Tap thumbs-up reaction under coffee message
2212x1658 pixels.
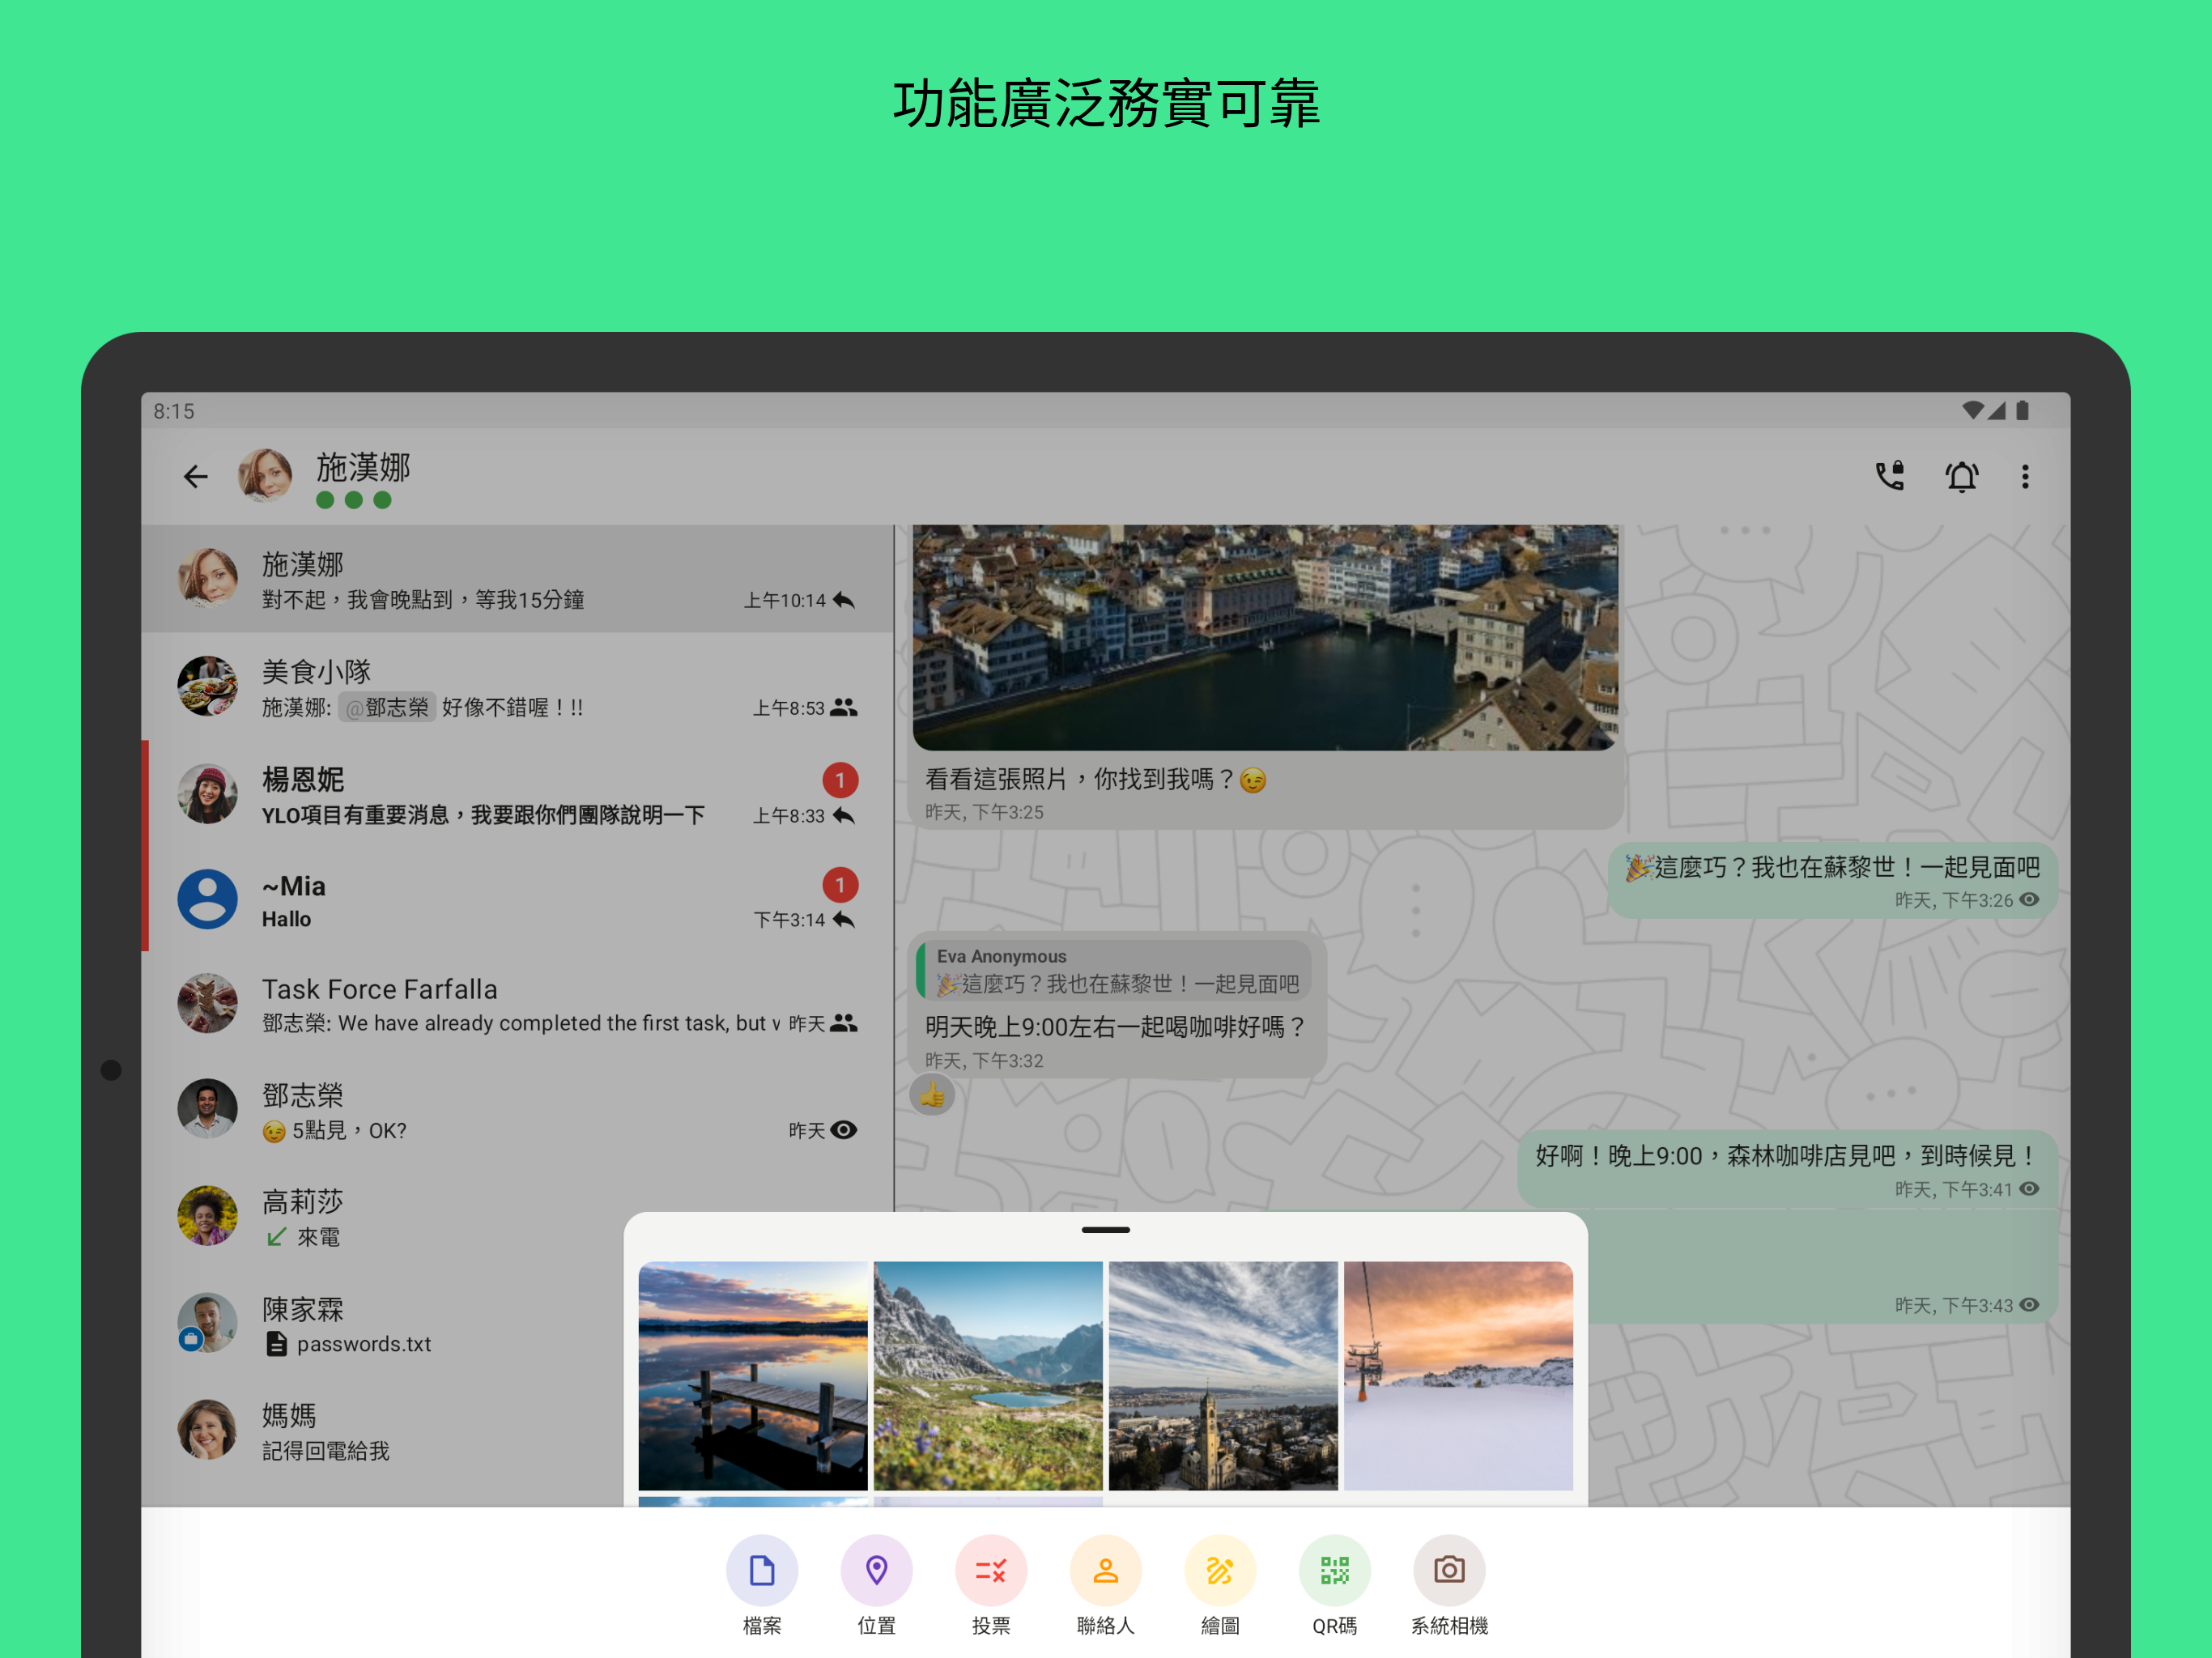(932, 1095)
